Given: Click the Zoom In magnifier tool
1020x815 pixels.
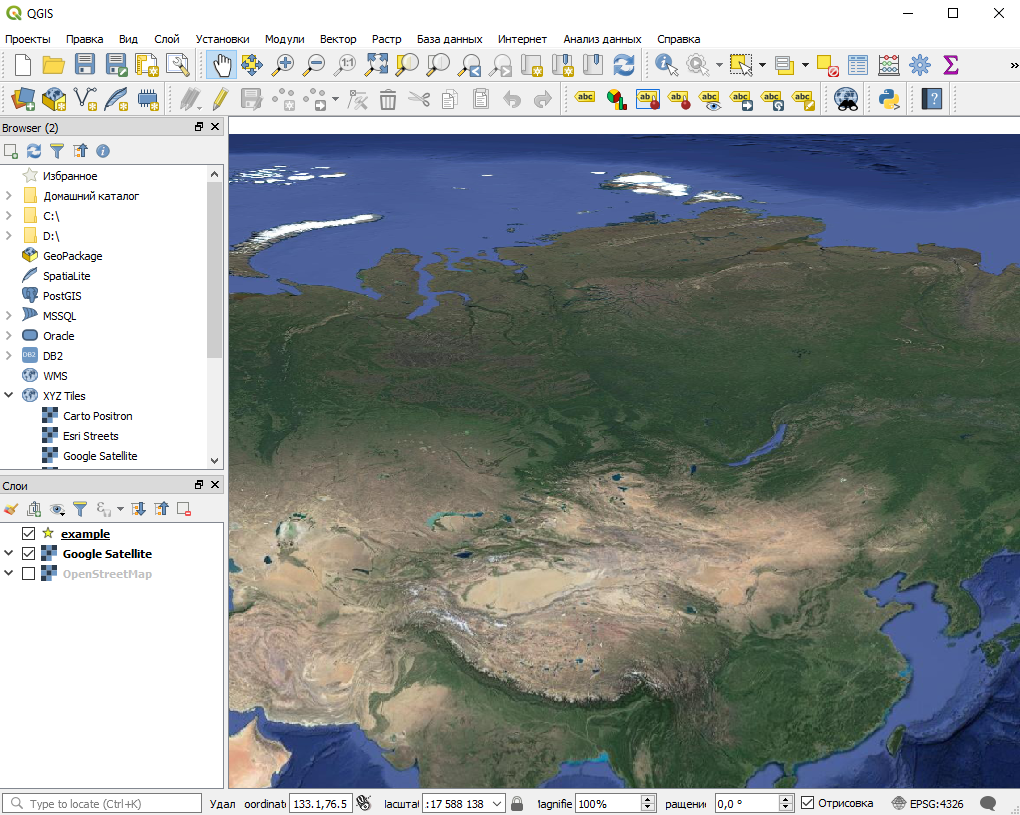Looking at the screenshot, I should click(284, 65).
